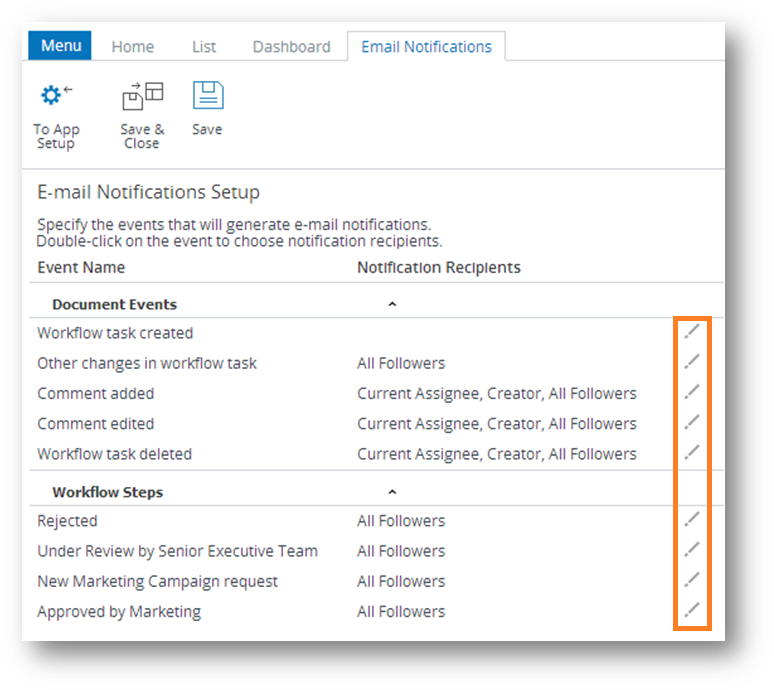Viewport: 774px width, 690px height.
Task: Click pencil for Other changes in workflow task
Action: click(692, 362)
